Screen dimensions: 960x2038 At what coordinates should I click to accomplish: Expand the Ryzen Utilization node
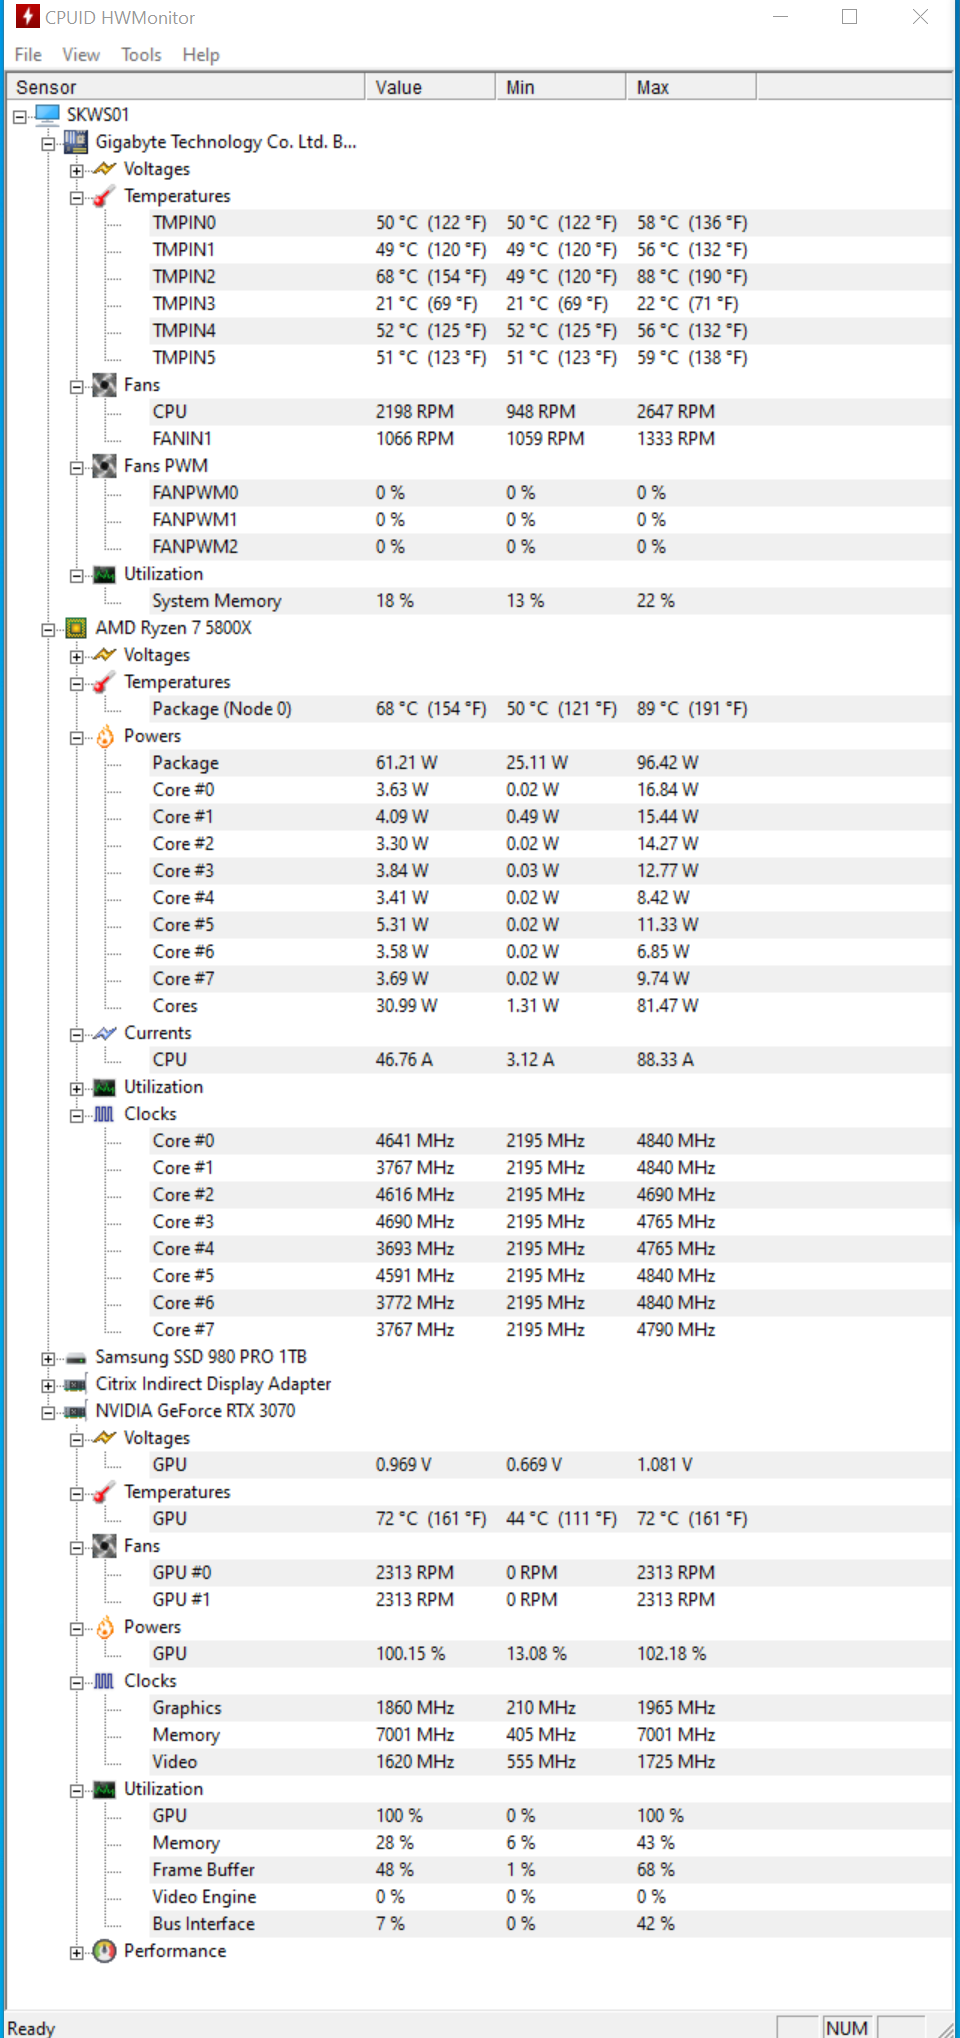(x=77, y=1089)
